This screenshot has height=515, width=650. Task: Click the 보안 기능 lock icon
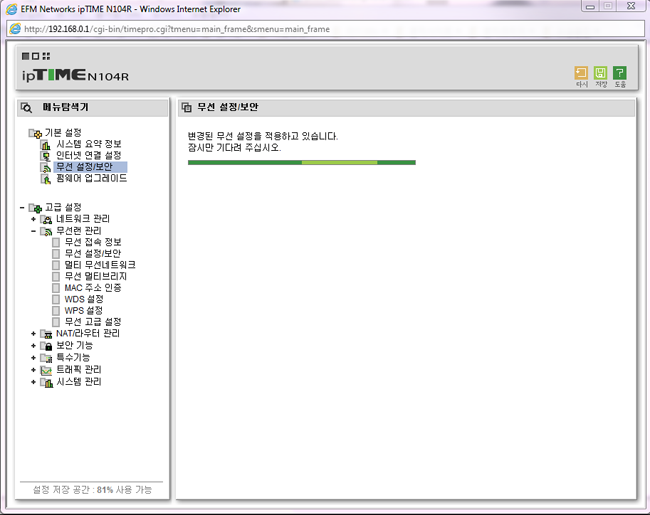pyautogui.click(x=46, y=346)
